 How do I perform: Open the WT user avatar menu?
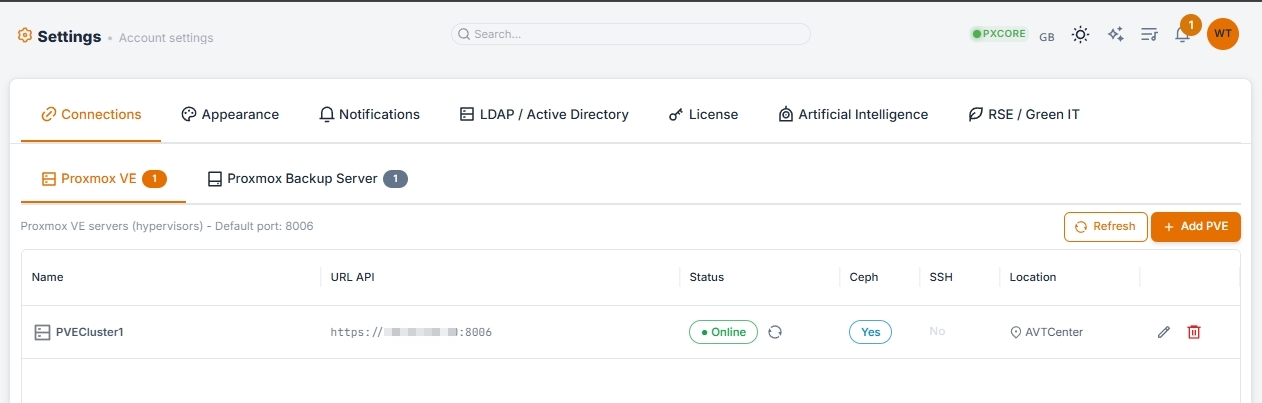(1222, 34)
